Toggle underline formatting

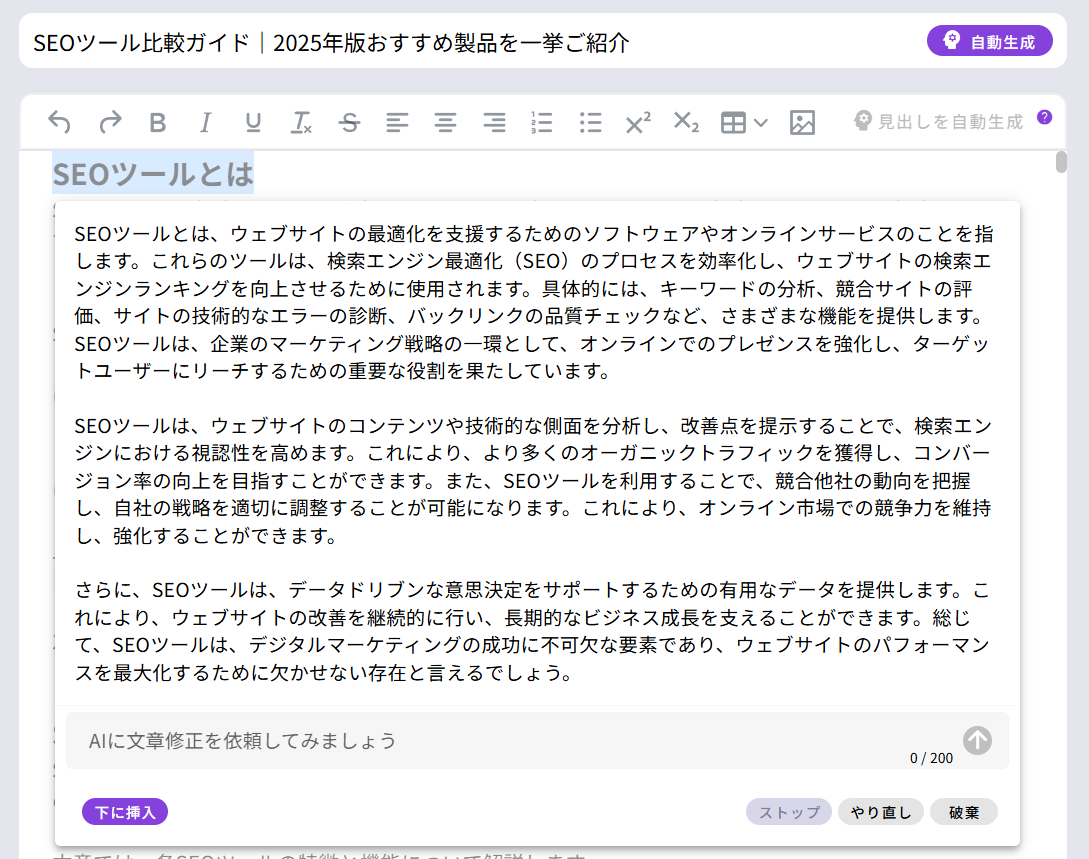253,122
